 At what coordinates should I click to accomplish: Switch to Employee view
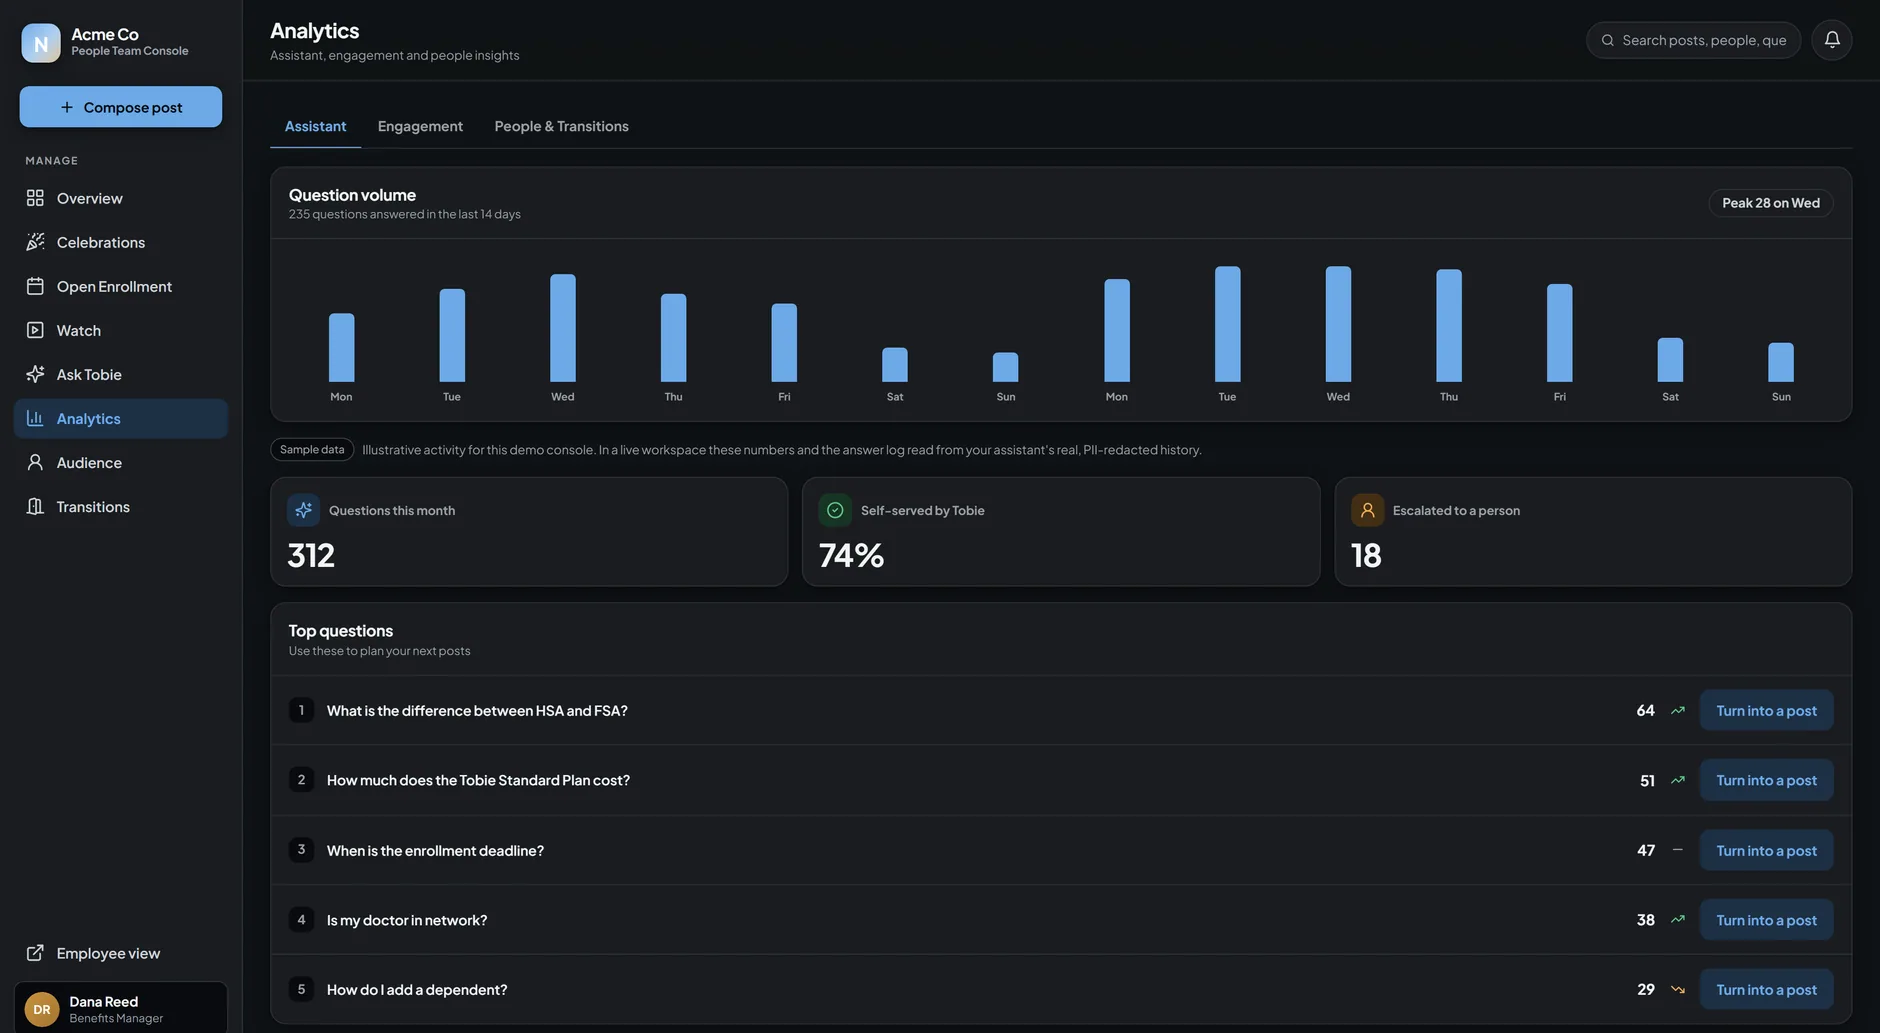point(121,953)
